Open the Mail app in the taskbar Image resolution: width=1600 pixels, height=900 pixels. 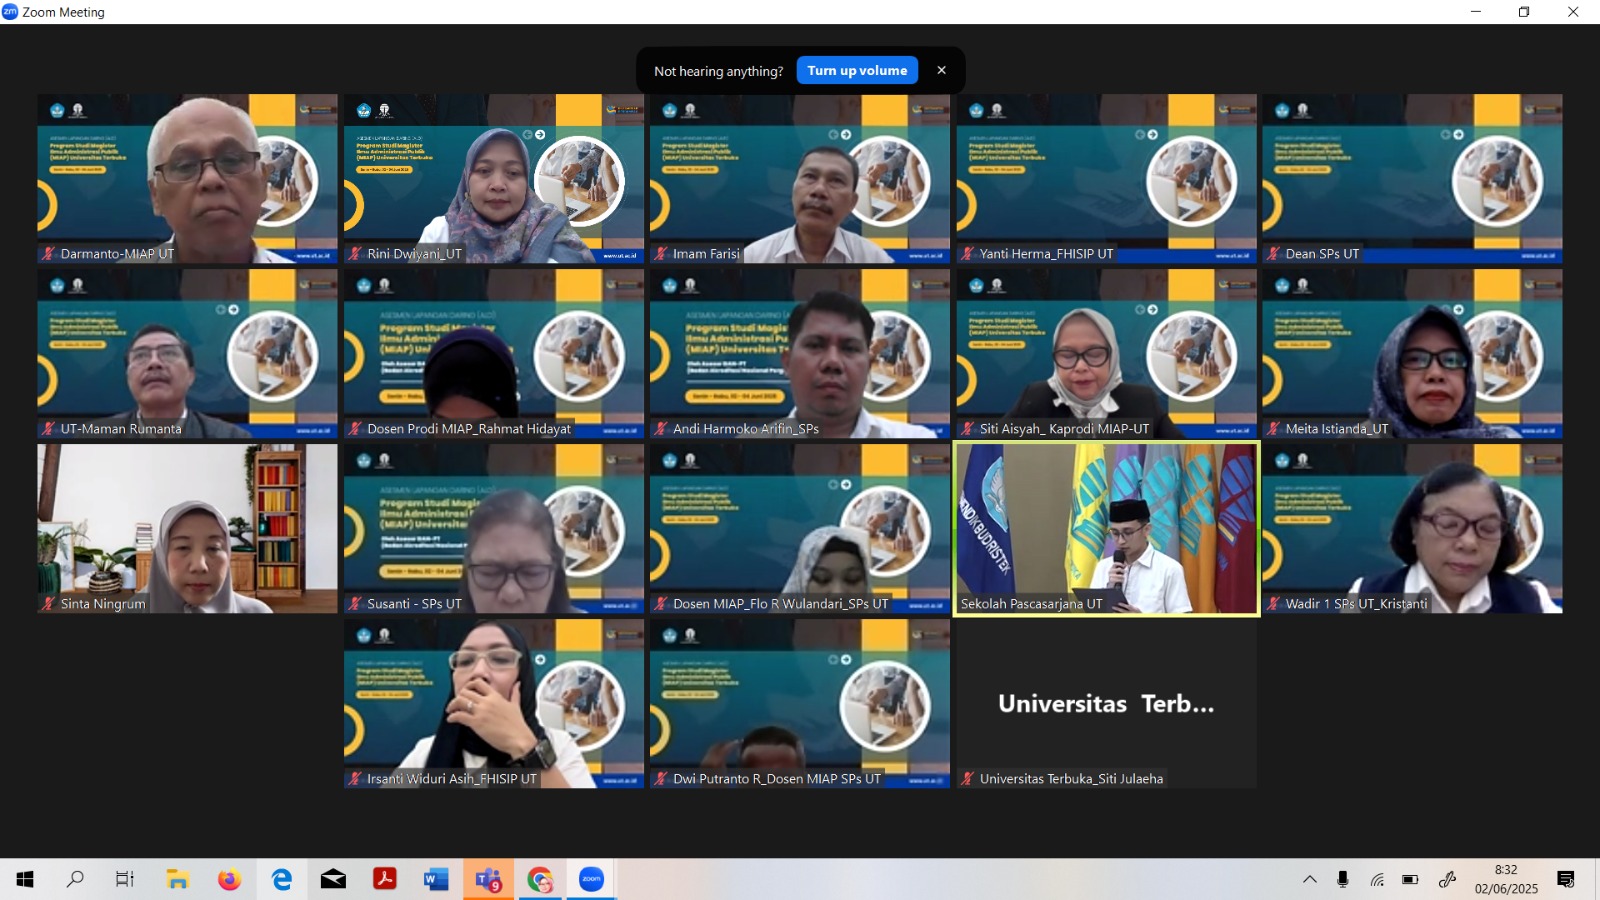click(333, 880)
